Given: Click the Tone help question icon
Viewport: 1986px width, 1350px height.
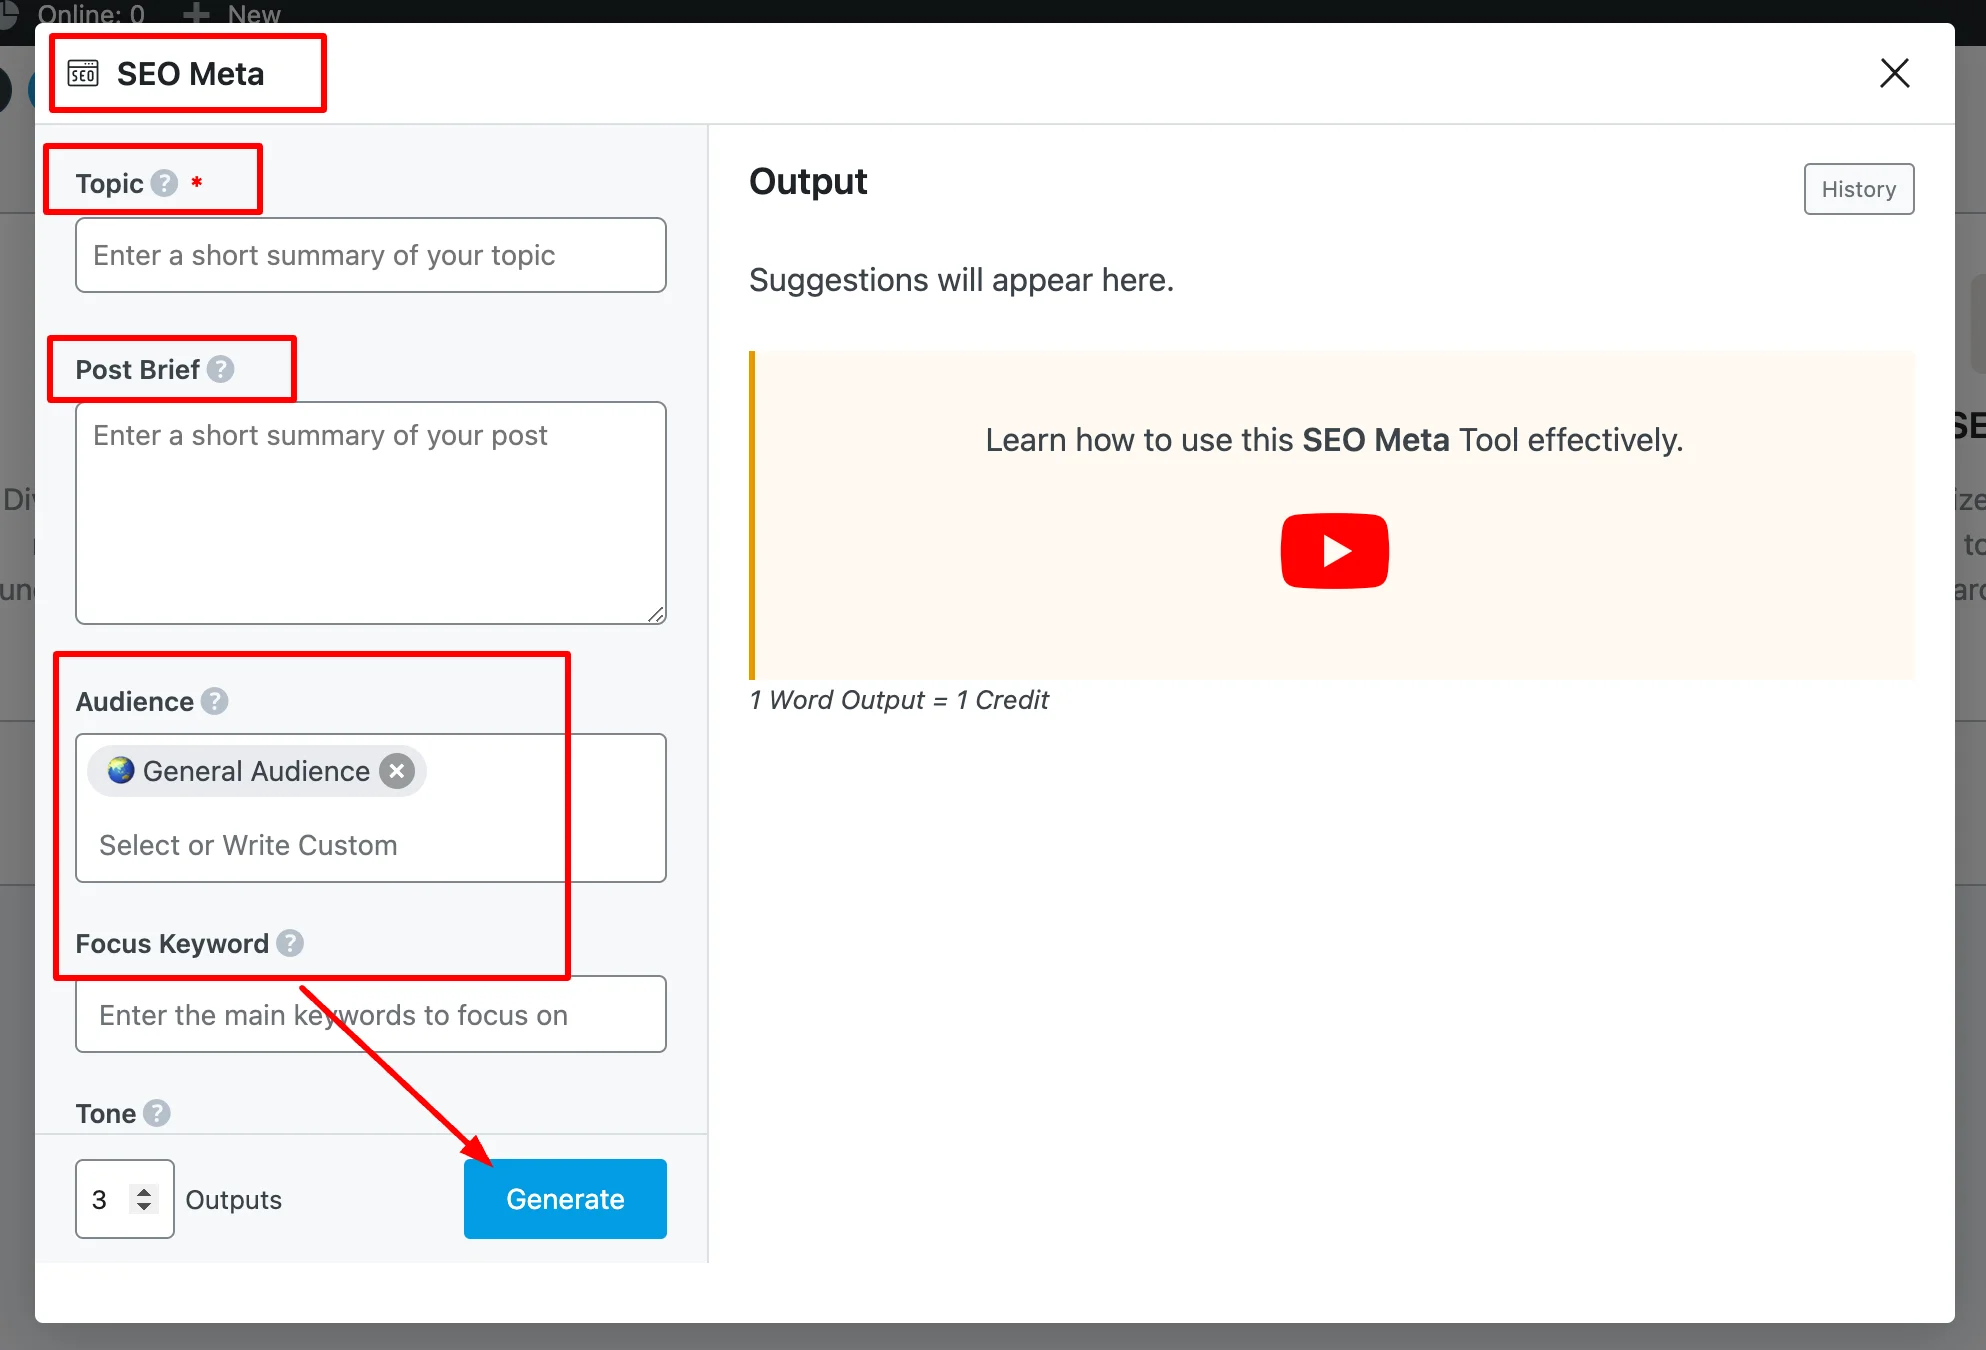Looking at the screenshot, I should [x=157, y=1113].
